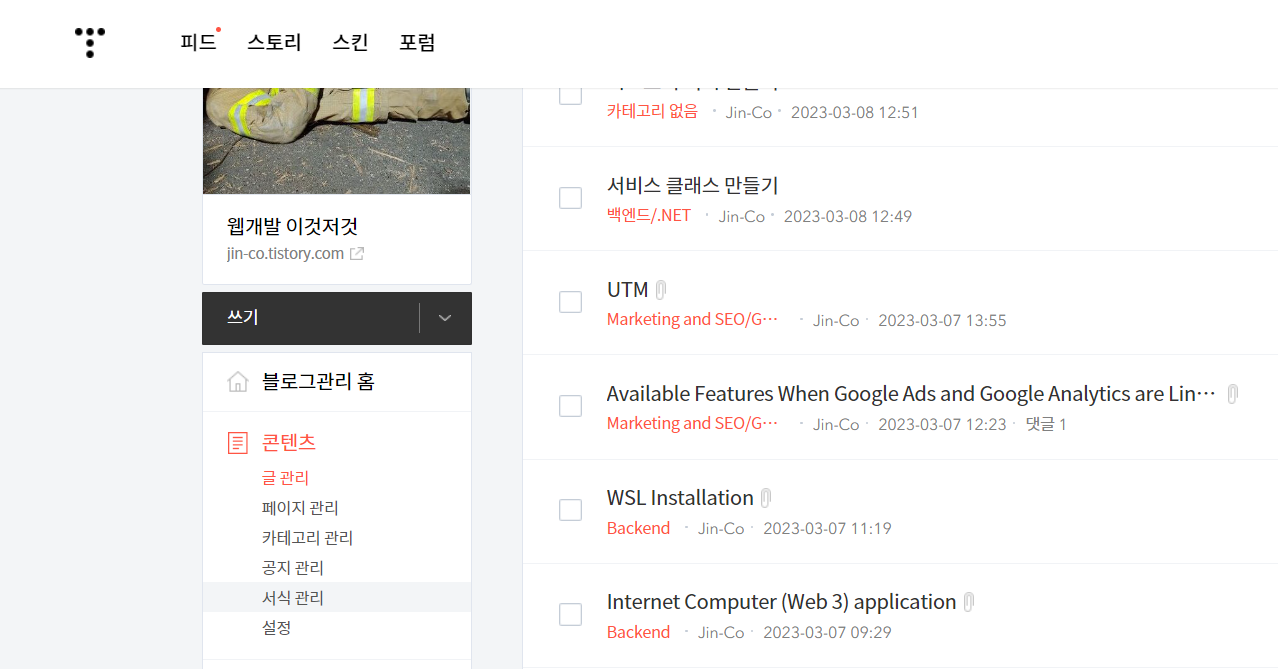Click date 2023-03-07 09:29

(827, 633)
